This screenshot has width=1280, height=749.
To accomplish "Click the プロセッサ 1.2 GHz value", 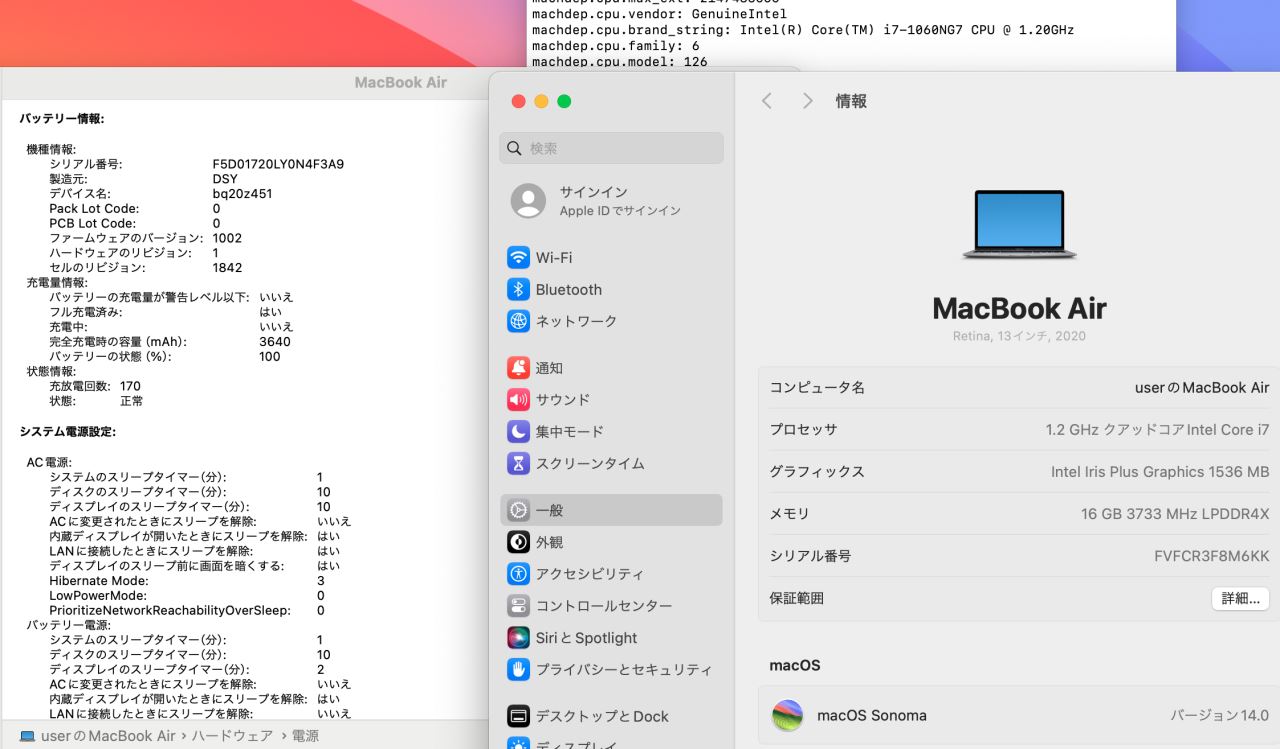I will click(1158, 430).
